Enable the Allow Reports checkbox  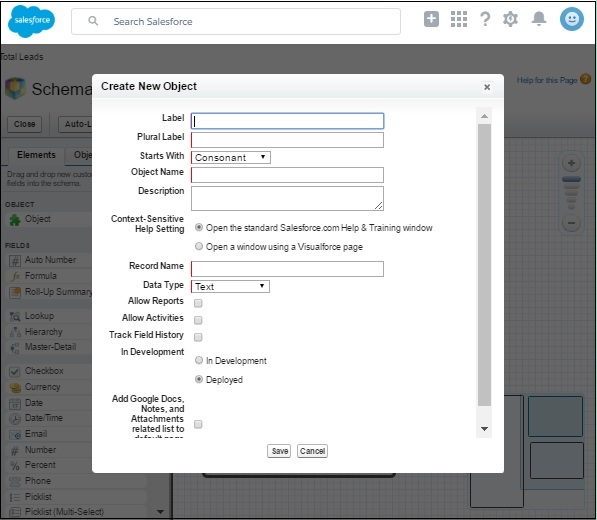tap(198, 303)
